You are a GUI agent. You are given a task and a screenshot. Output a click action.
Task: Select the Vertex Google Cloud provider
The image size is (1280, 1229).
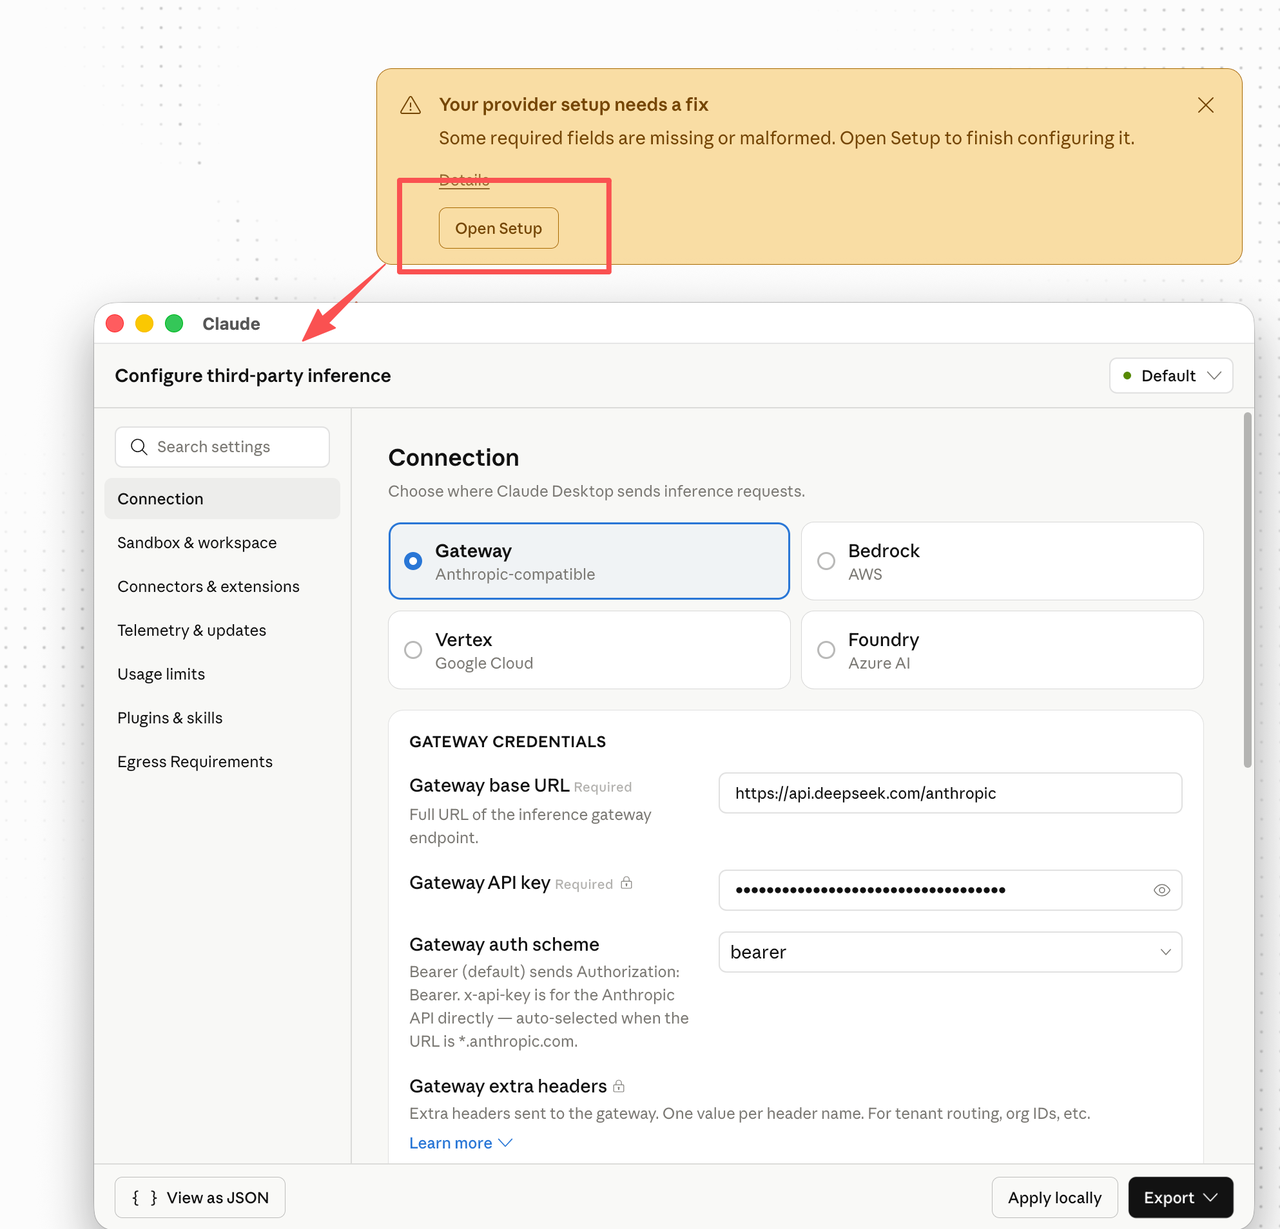pos(589,650)
